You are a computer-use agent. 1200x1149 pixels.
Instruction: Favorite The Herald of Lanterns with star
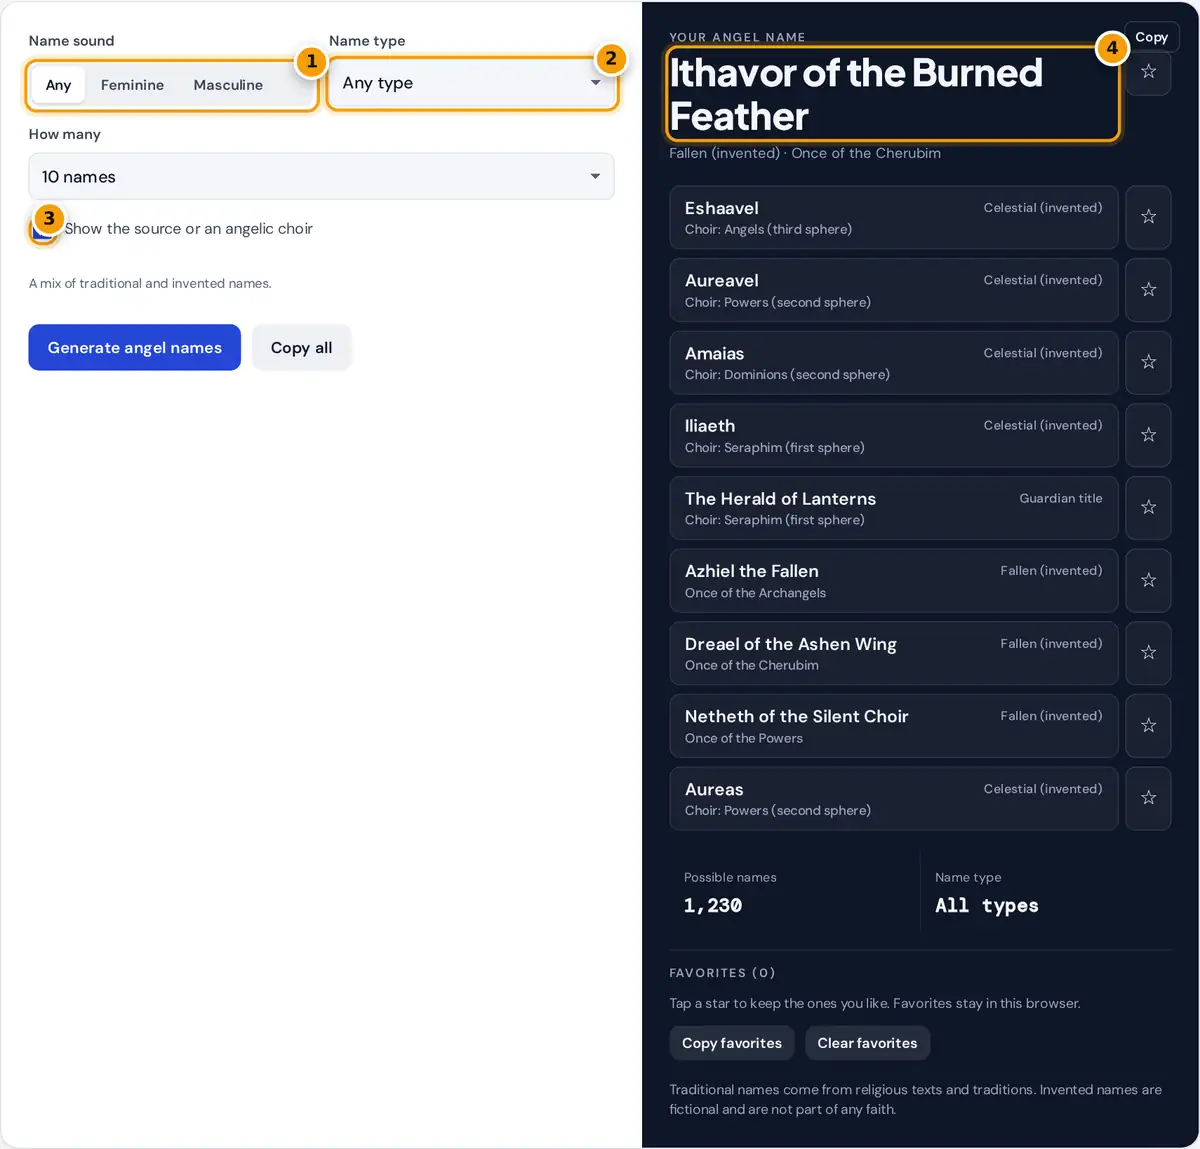pyautogui.click(x=1148, y=508)
